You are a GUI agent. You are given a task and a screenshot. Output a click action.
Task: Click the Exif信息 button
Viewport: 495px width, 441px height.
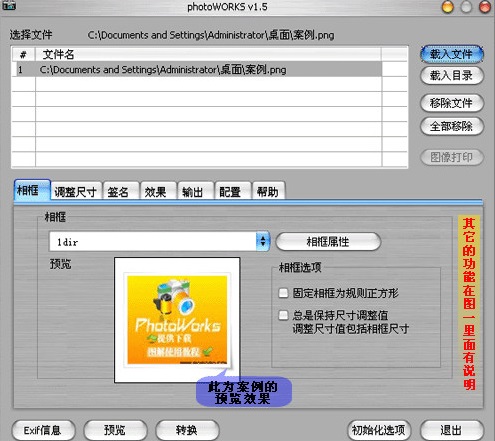click(x=43, y=430)
